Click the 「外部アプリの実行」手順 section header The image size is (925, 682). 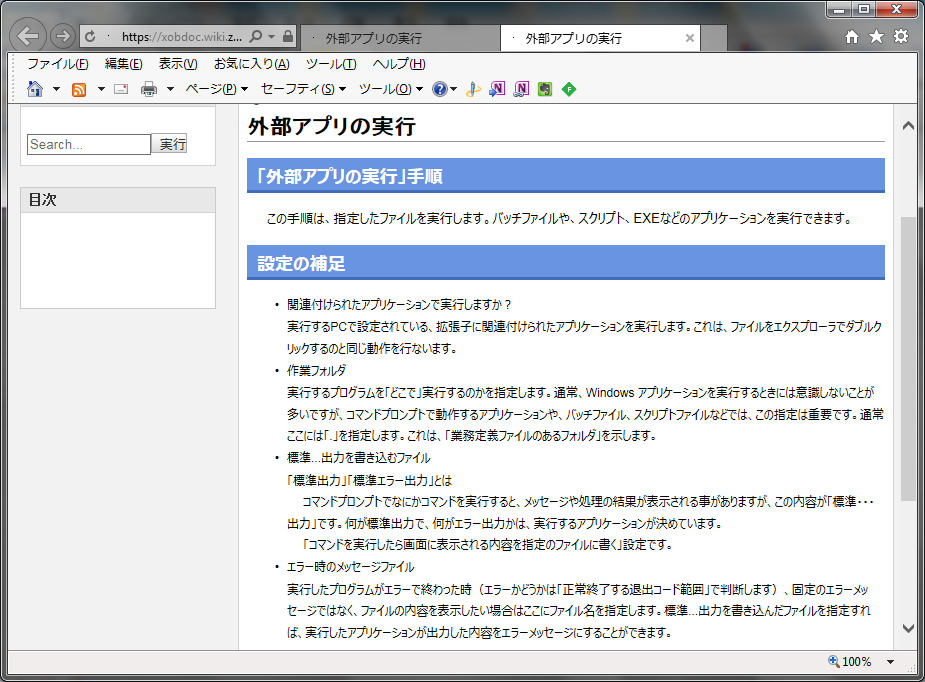click(x=566, y=175)
